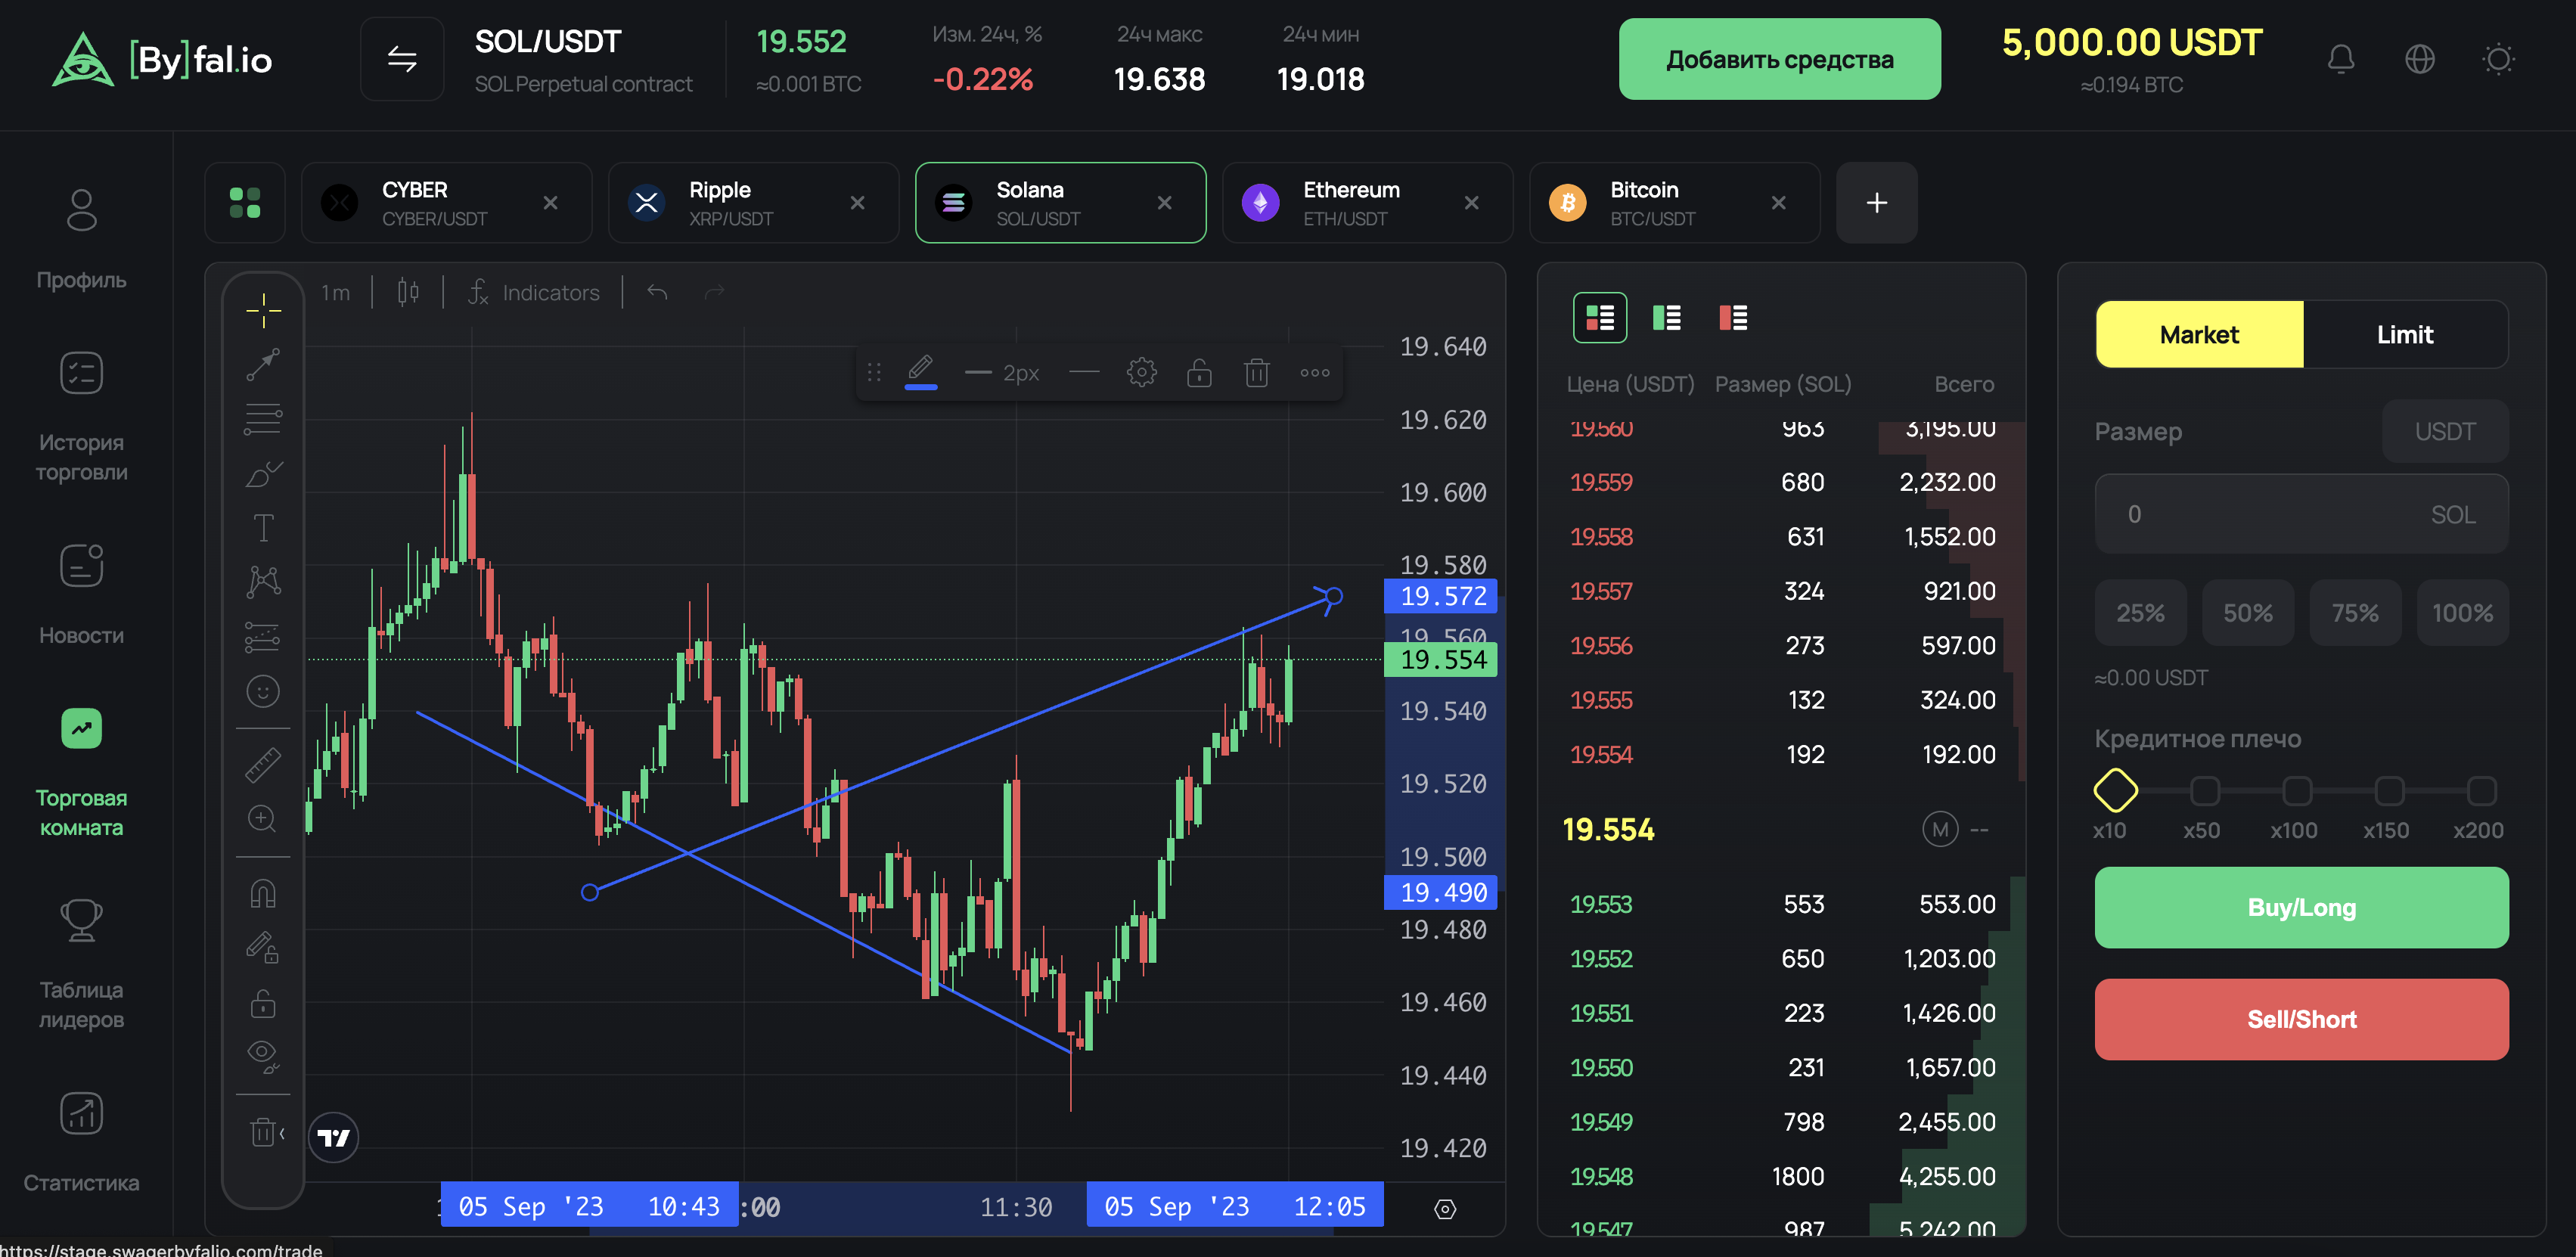This screenshot has width=2576, height=1257.
Task: Open the grid overview of markets
Action: pyautogui.click(x=245, y=203)
